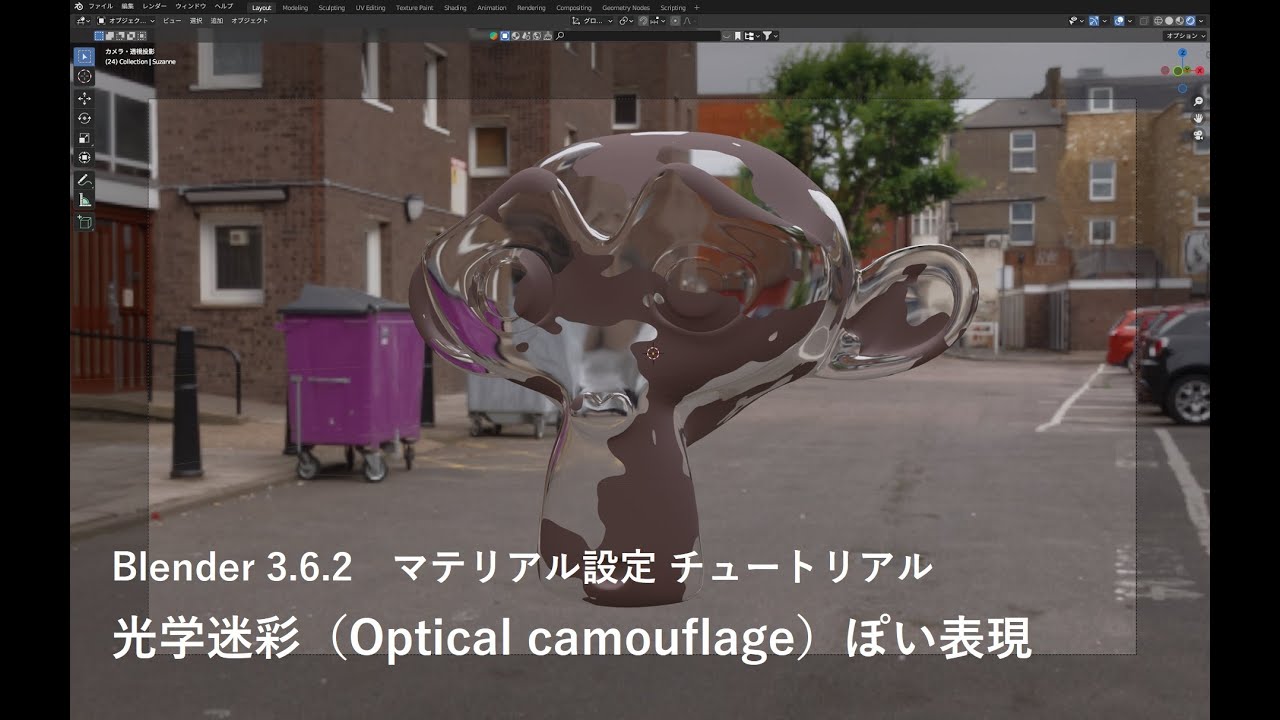Image resolution: width=1280 pixels, height=720 pixels.
Task: Click the Blender logo menu
Action: pyautogui.click(x=78, y=6)
